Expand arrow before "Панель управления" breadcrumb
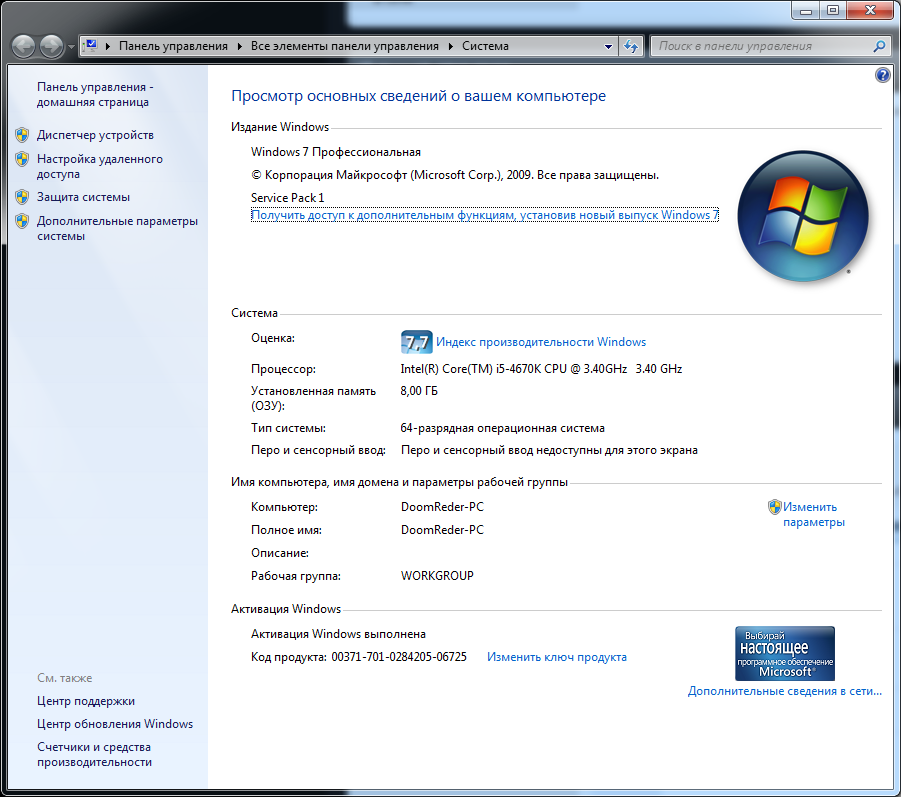Image resolution: width=901 pixels, height=798 pixels. click(x=107, y=46)
